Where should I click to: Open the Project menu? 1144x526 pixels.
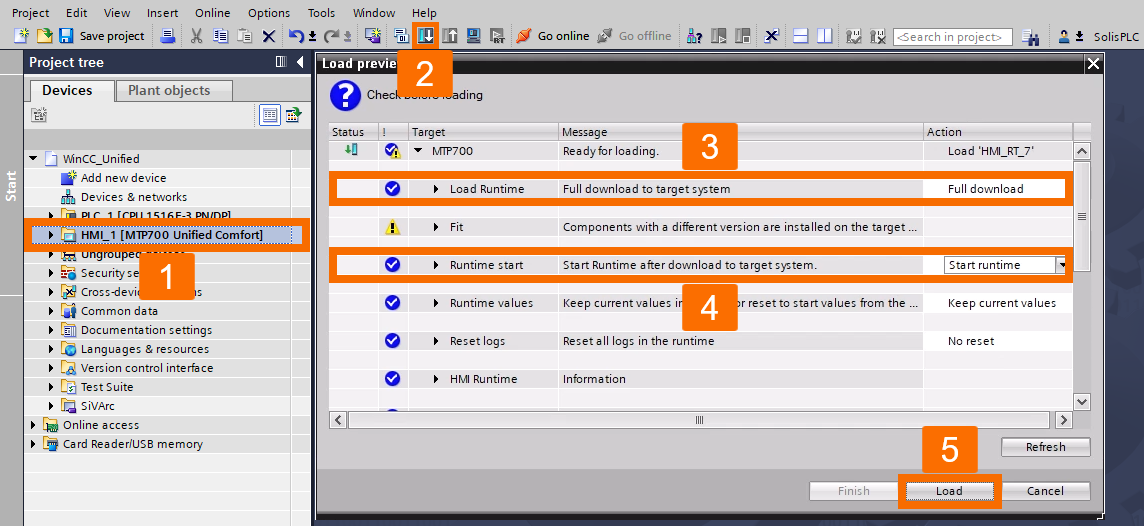point(31,12)
